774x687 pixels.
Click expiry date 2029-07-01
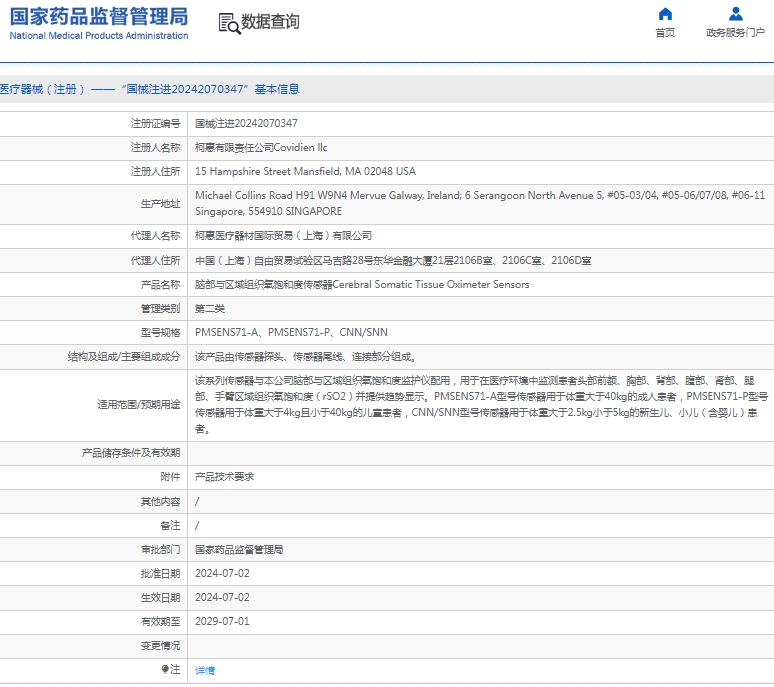tap(222, 621)
